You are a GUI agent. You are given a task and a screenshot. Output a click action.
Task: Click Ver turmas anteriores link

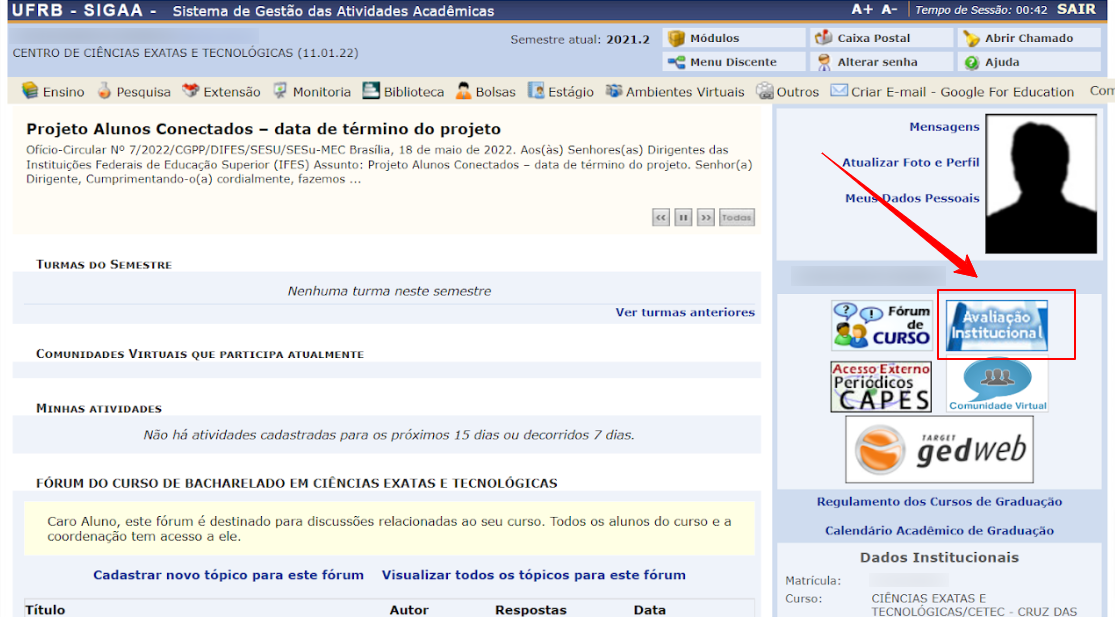(685, 312)
